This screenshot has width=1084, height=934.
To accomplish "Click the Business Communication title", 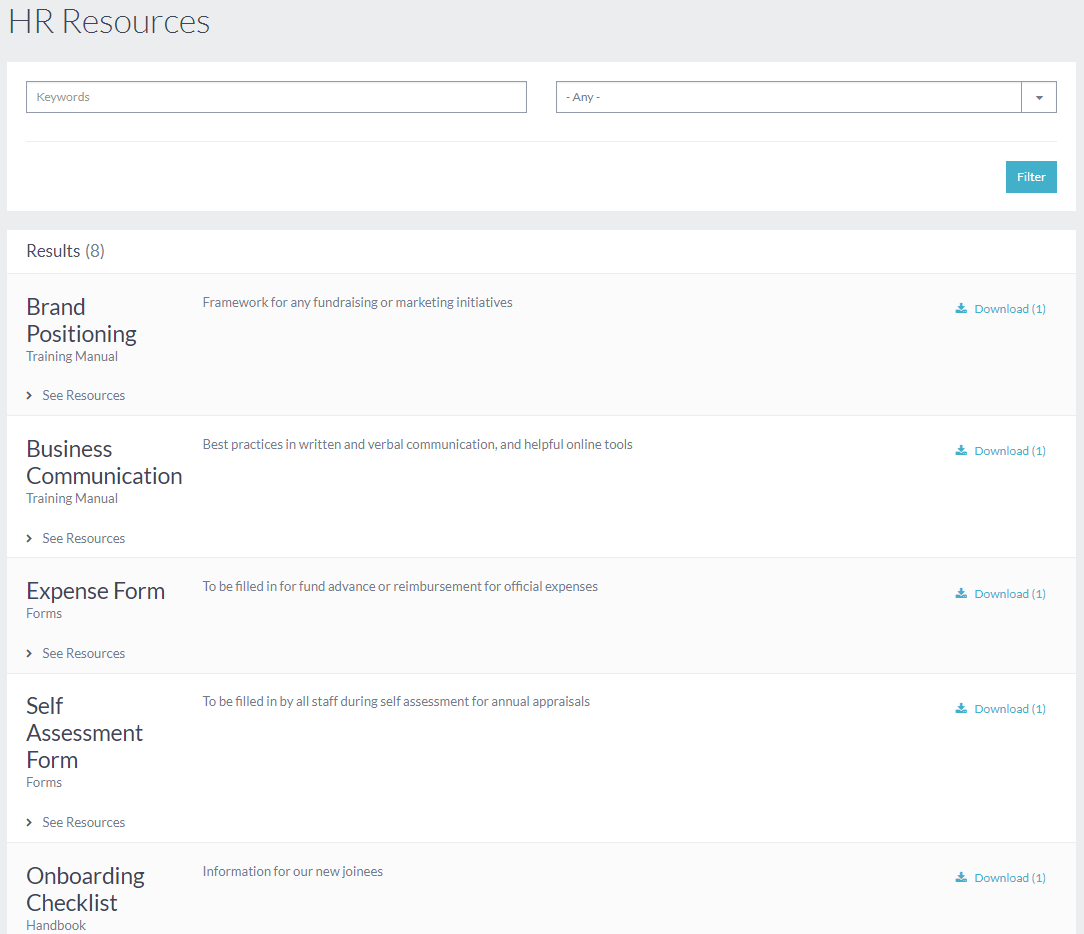I will coord(104,463).
